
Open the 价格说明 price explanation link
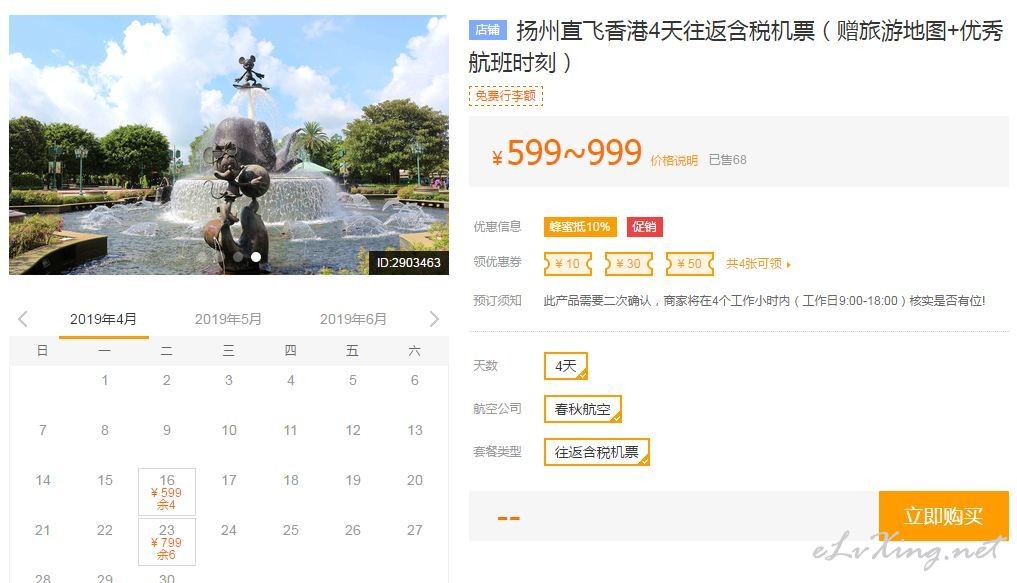pos(674,160)
